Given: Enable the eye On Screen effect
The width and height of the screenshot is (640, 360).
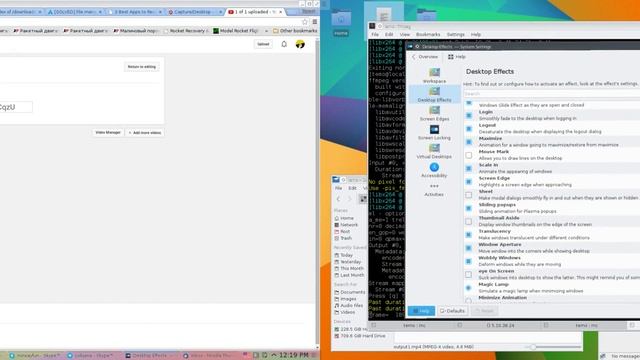Looking at the screenshot, I should click(469, 274).
